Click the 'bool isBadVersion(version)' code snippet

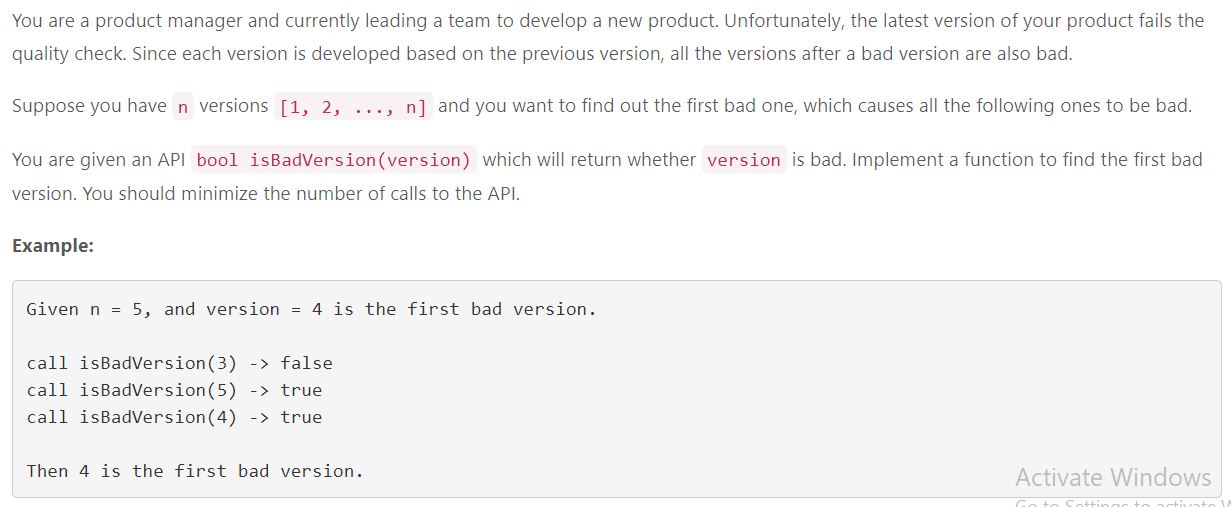point(334,160)
